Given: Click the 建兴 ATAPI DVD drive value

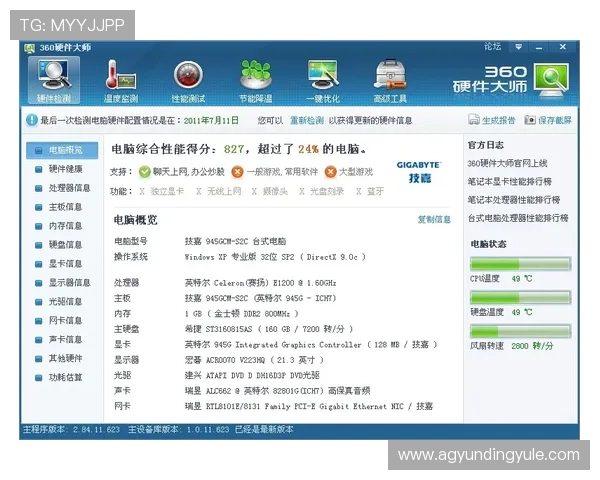Looking at the screenshot, I should [x=252, y=376].
